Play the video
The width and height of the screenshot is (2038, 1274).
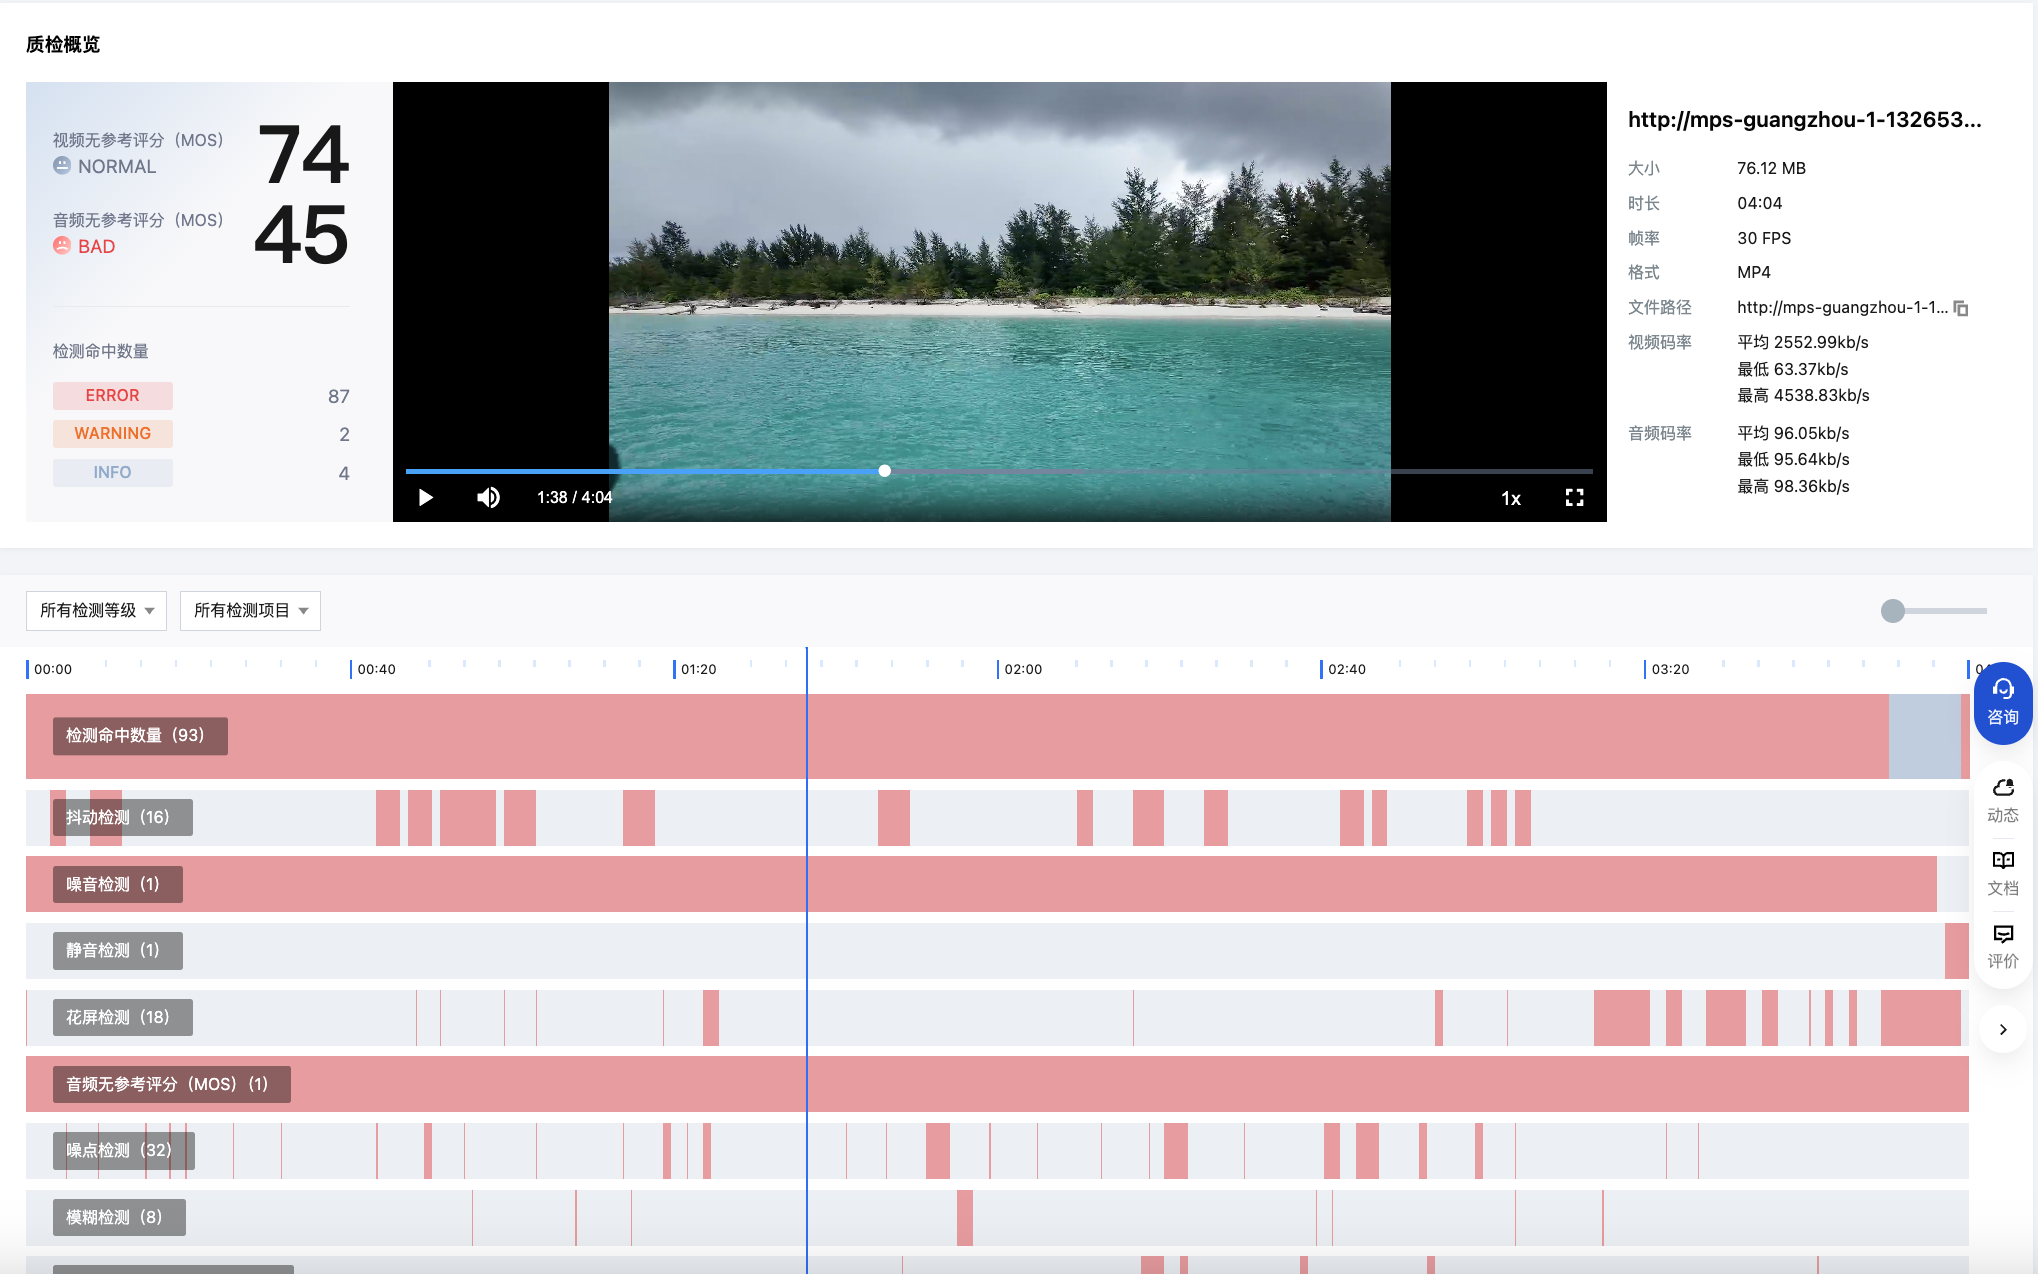425,498
